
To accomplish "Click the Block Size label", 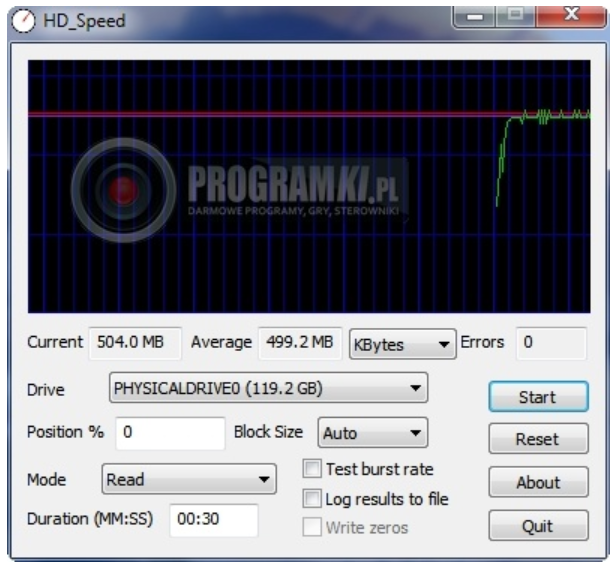I will point(268,432).
